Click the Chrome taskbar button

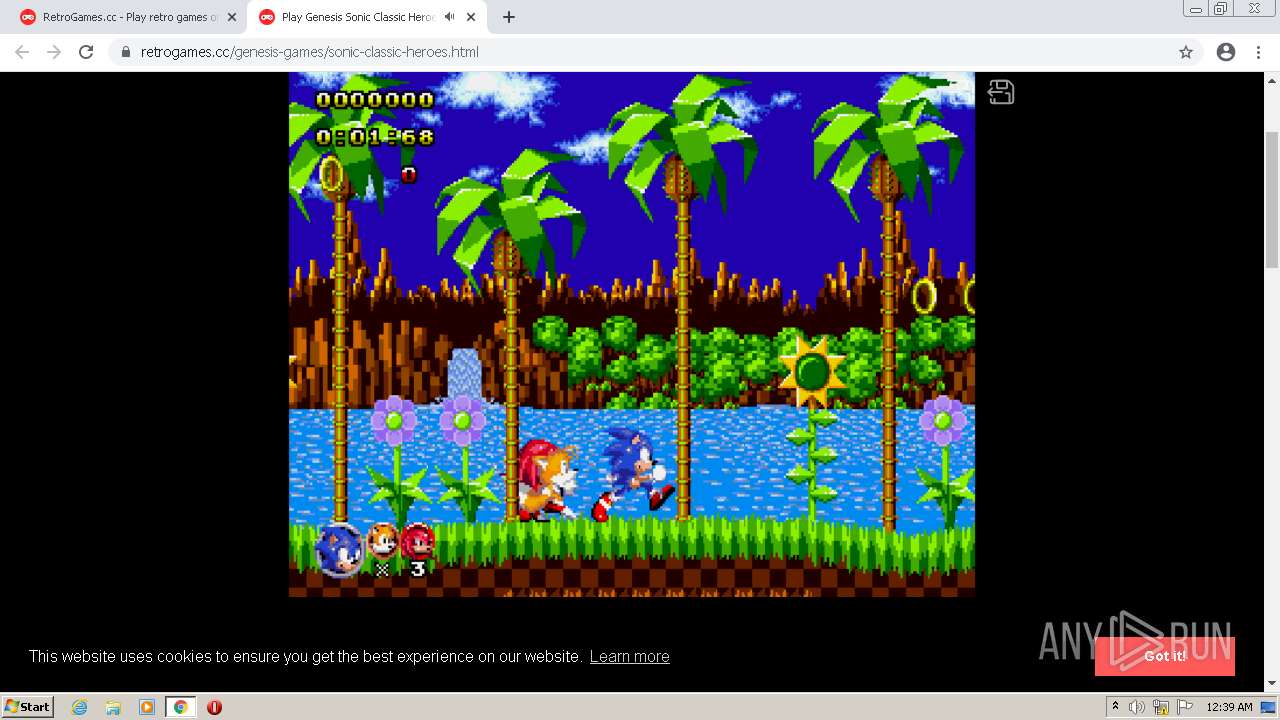coord(180,707)
